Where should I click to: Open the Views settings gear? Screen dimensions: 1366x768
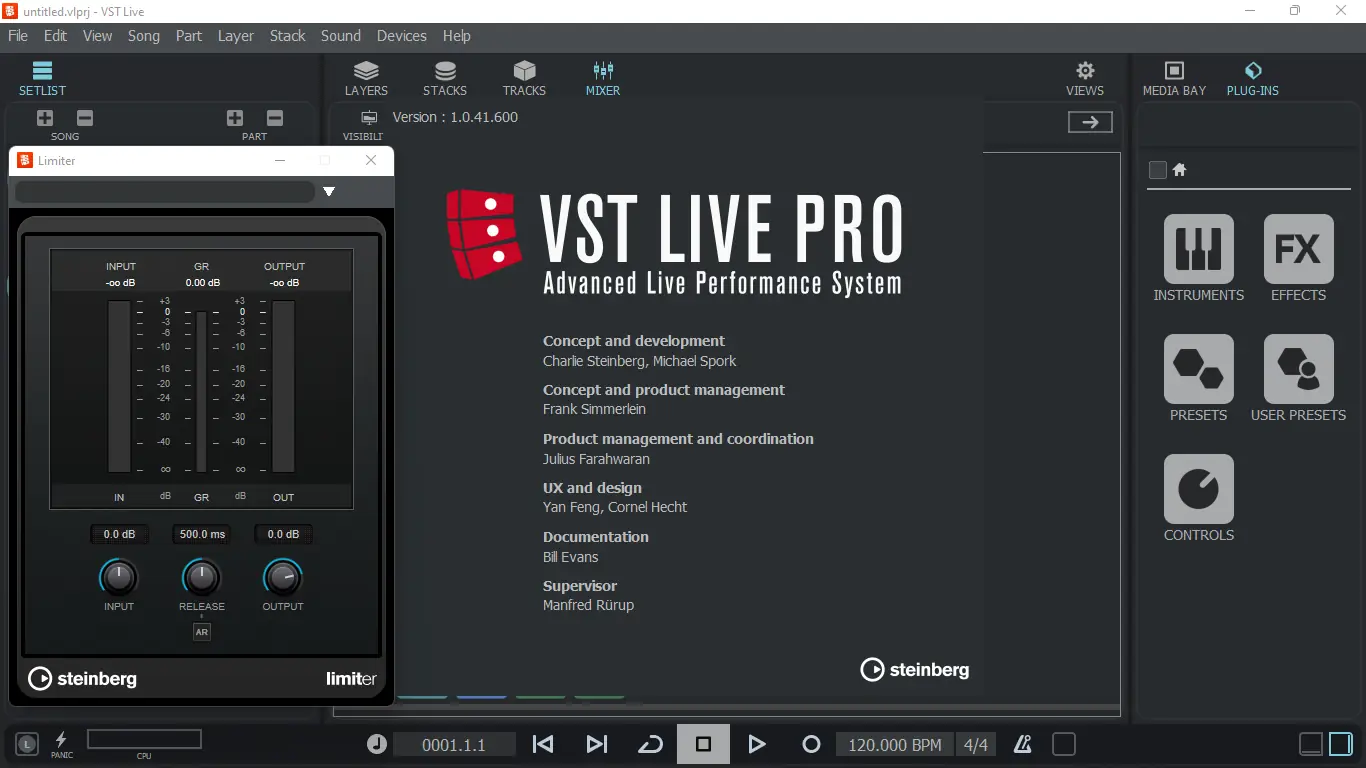(x=1085, y=79)
